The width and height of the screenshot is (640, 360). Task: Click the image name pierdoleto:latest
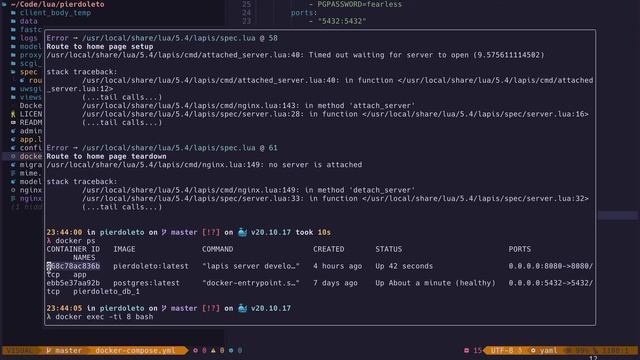(151, 266)
